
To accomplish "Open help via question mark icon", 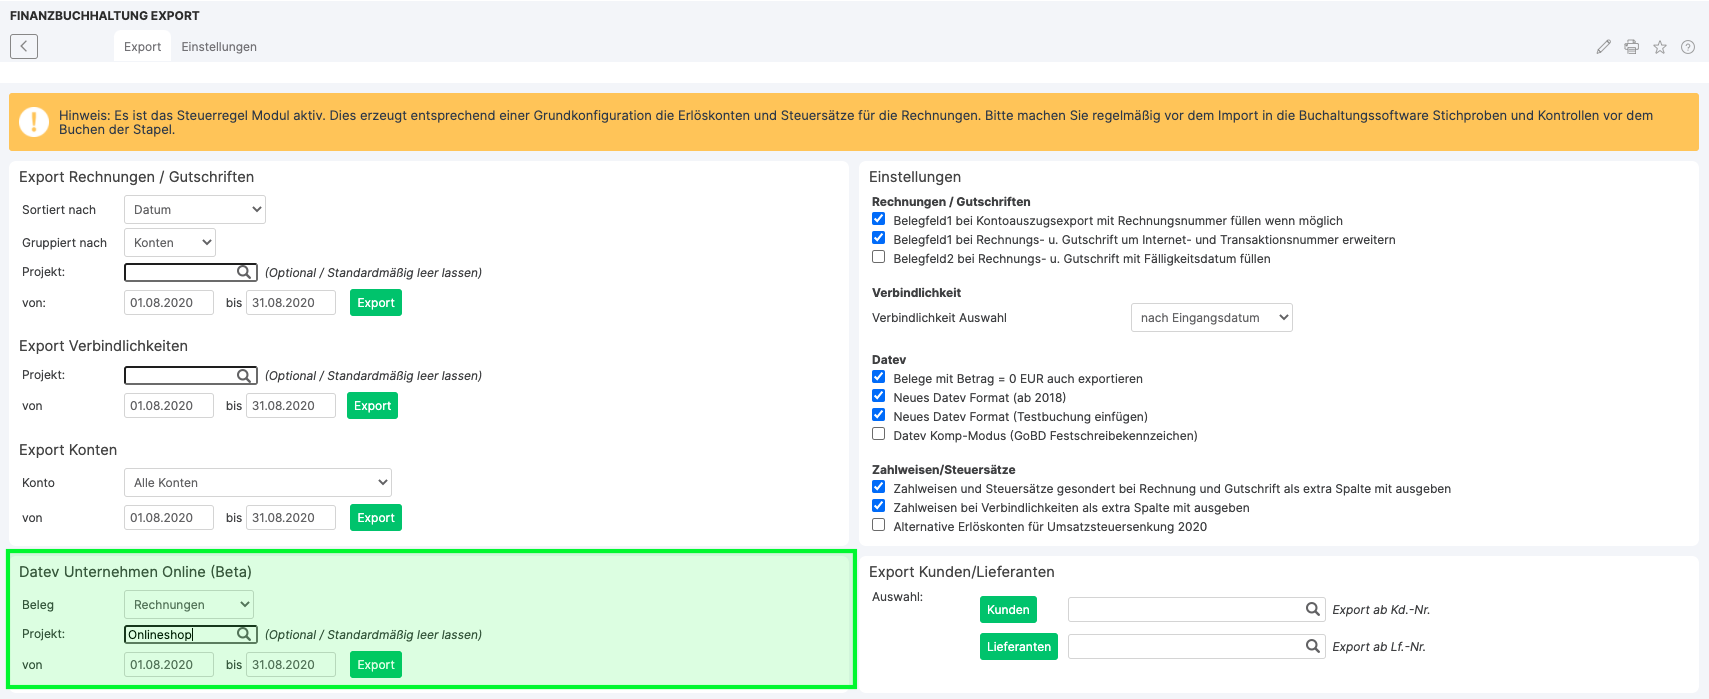I will [1687, 47].
